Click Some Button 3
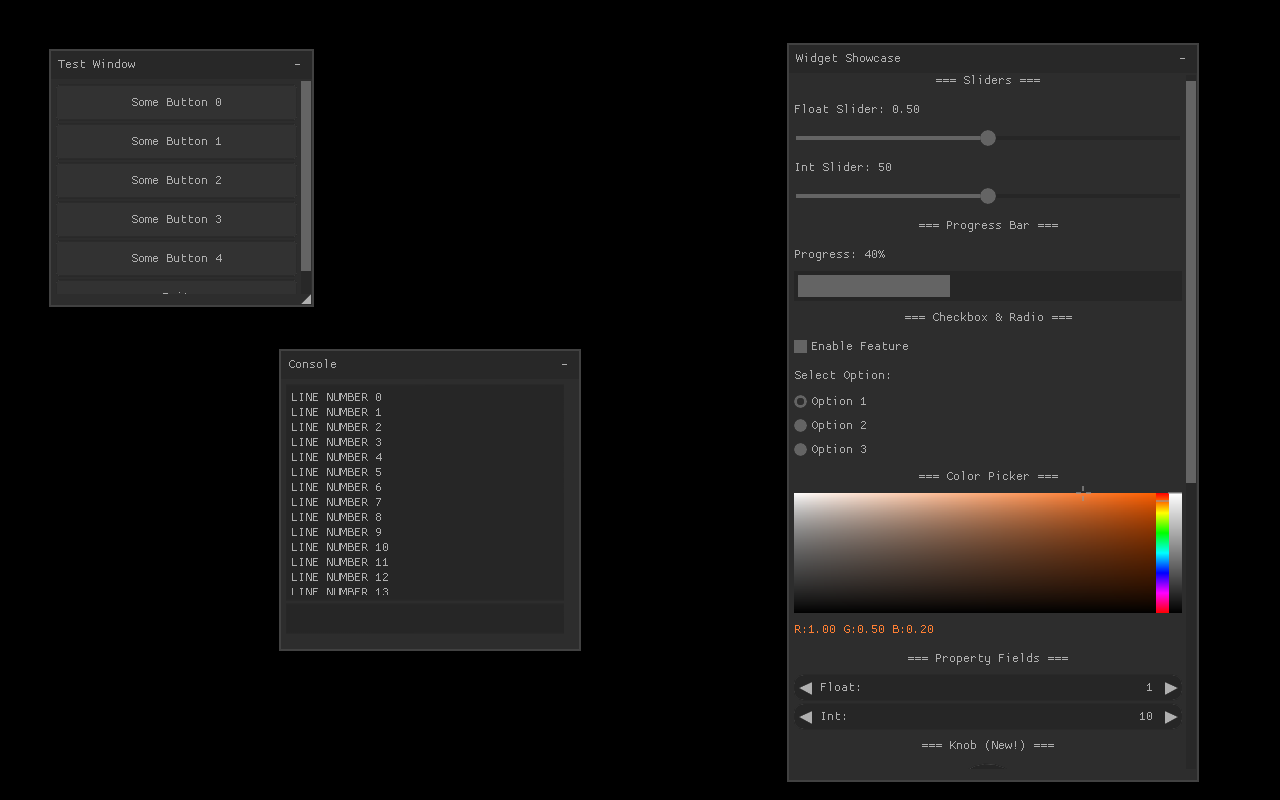Screen dimensions: 1280x800 point(177,219)
